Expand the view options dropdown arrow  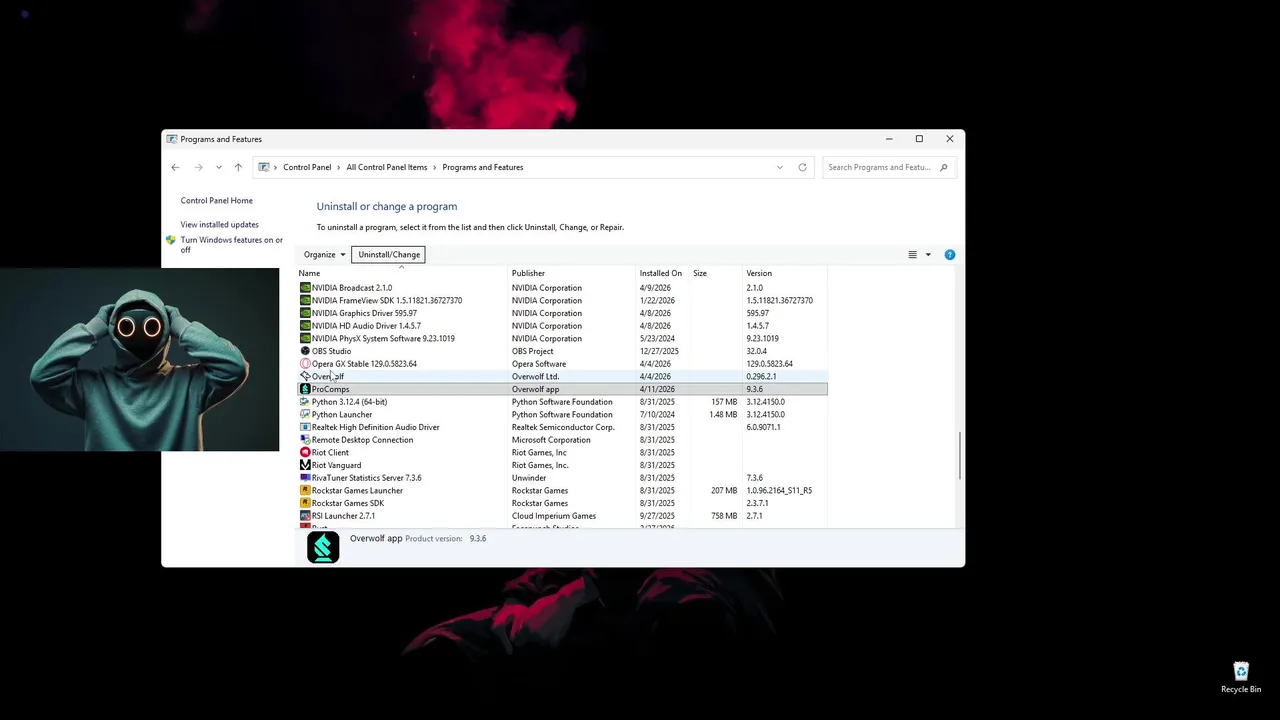pos(928,254)
